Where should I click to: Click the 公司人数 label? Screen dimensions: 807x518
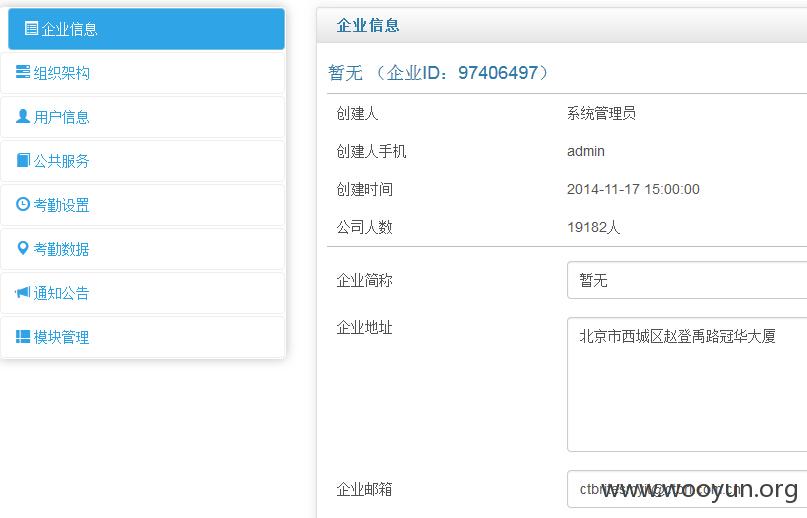(364, 227)
